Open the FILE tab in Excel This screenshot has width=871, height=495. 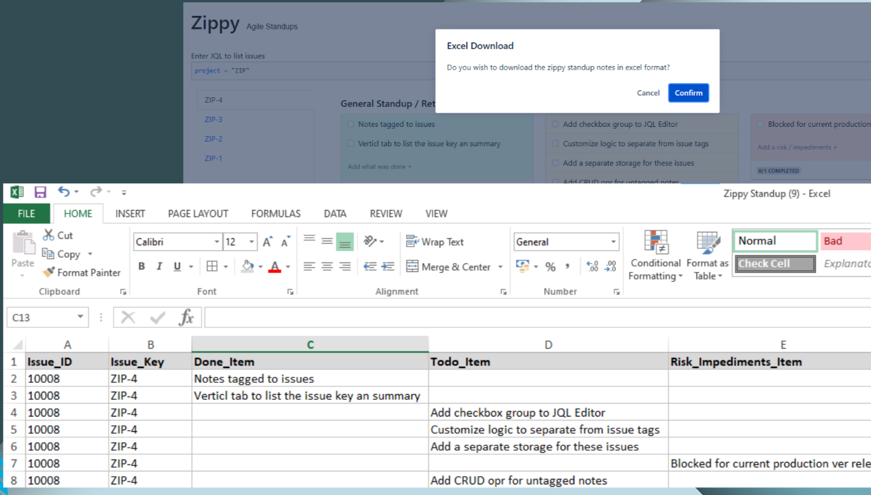[x=26, y=213]
